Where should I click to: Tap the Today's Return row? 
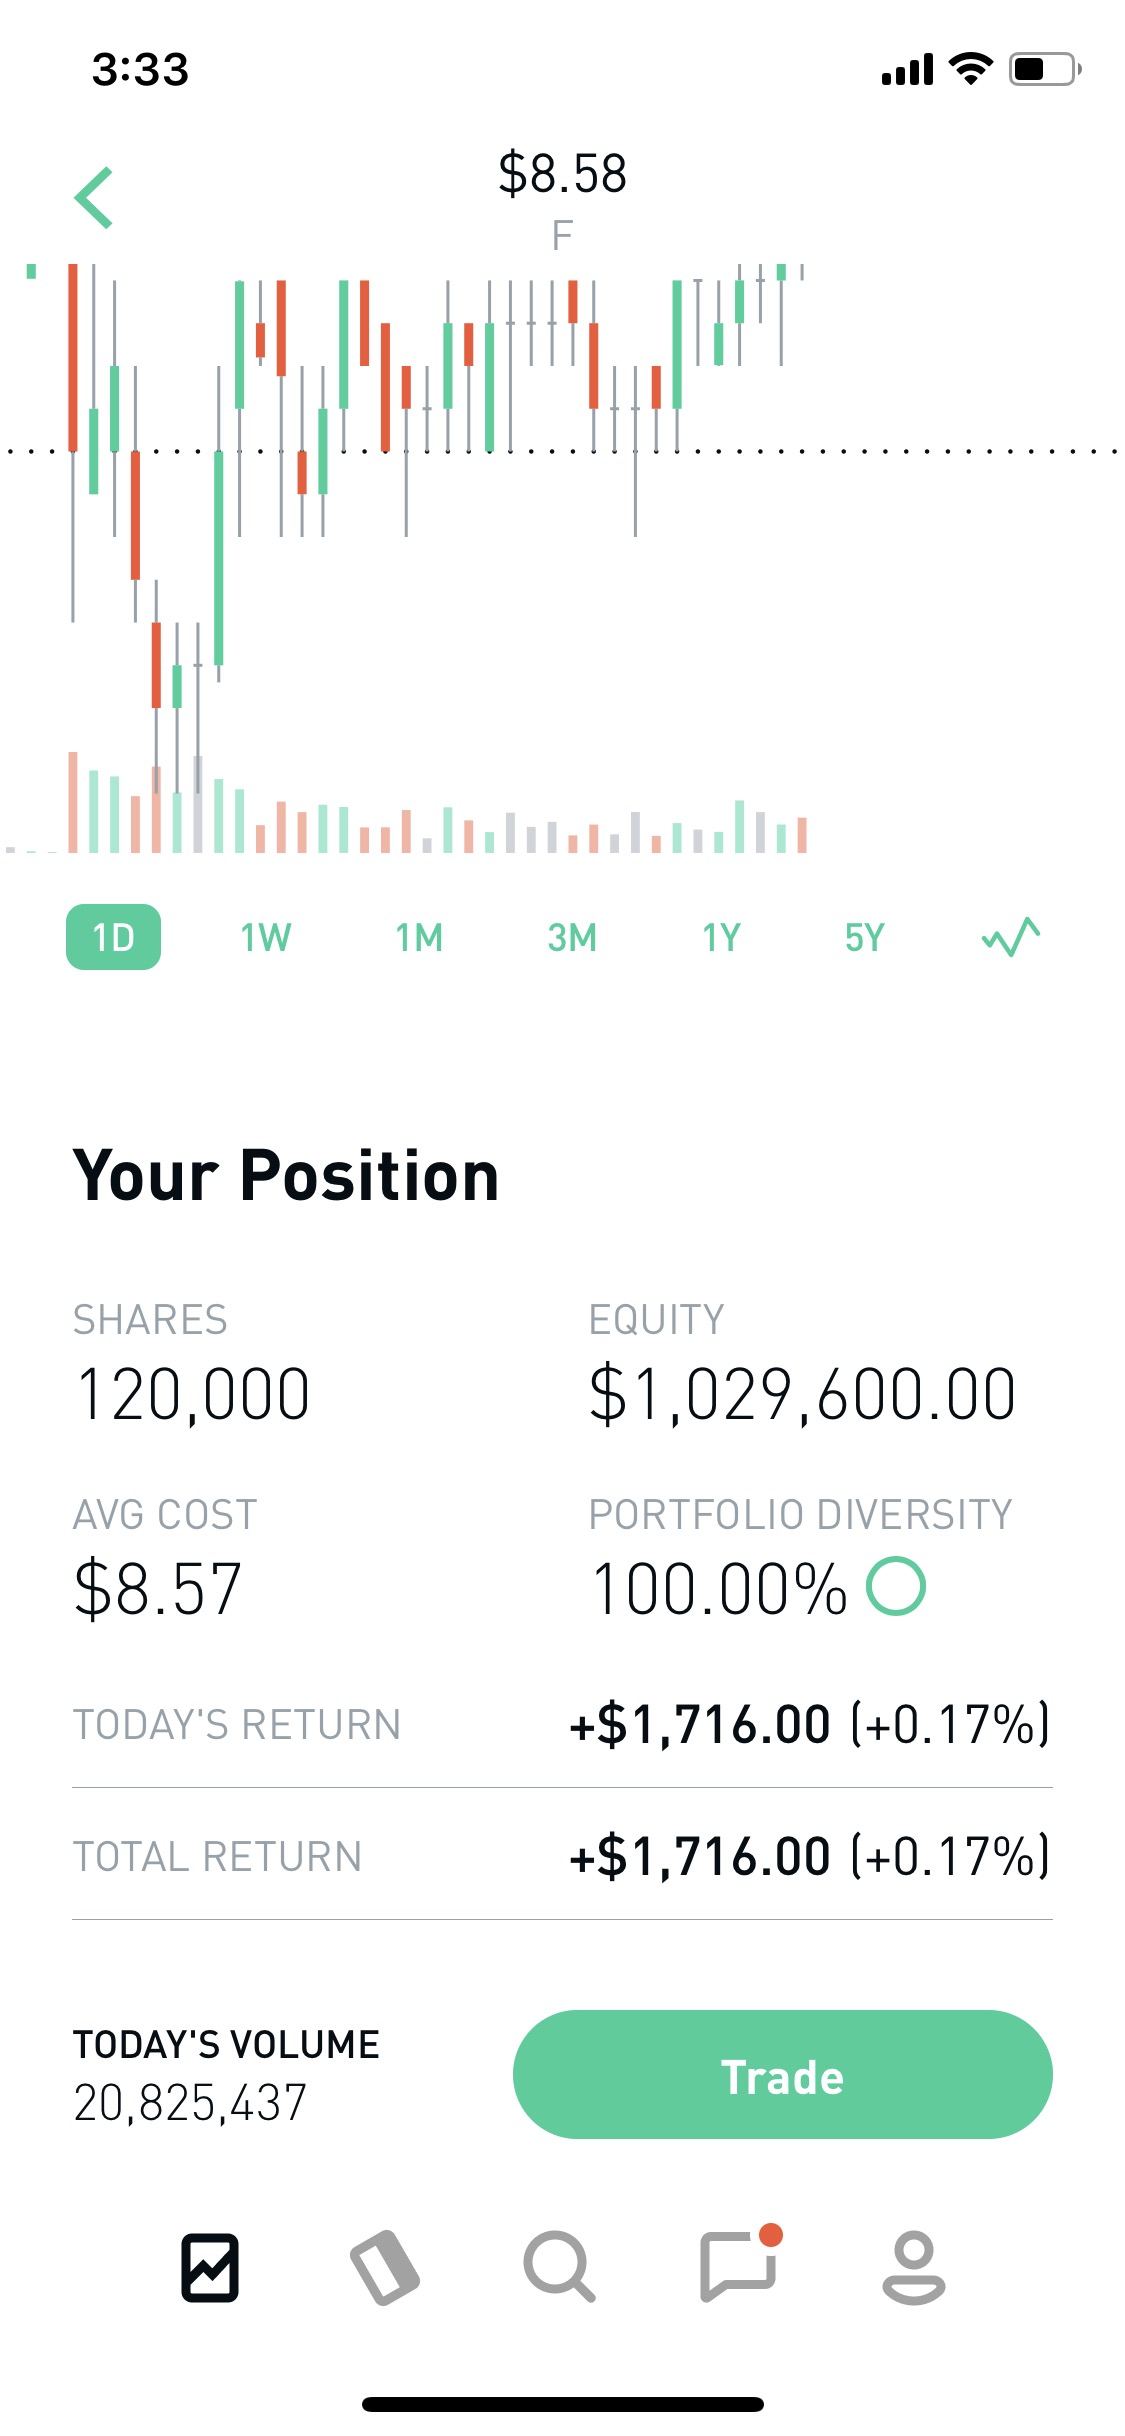(x=562, y=1725)
